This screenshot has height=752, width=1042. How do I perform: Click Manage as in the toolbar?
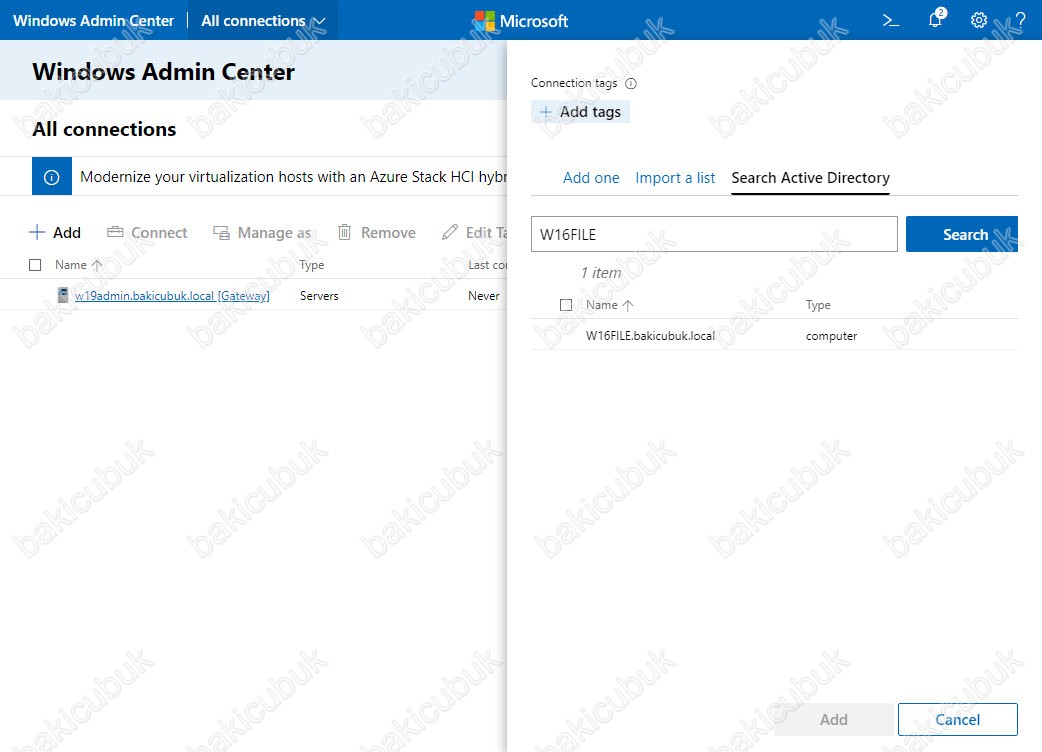(x=262, y=233)
